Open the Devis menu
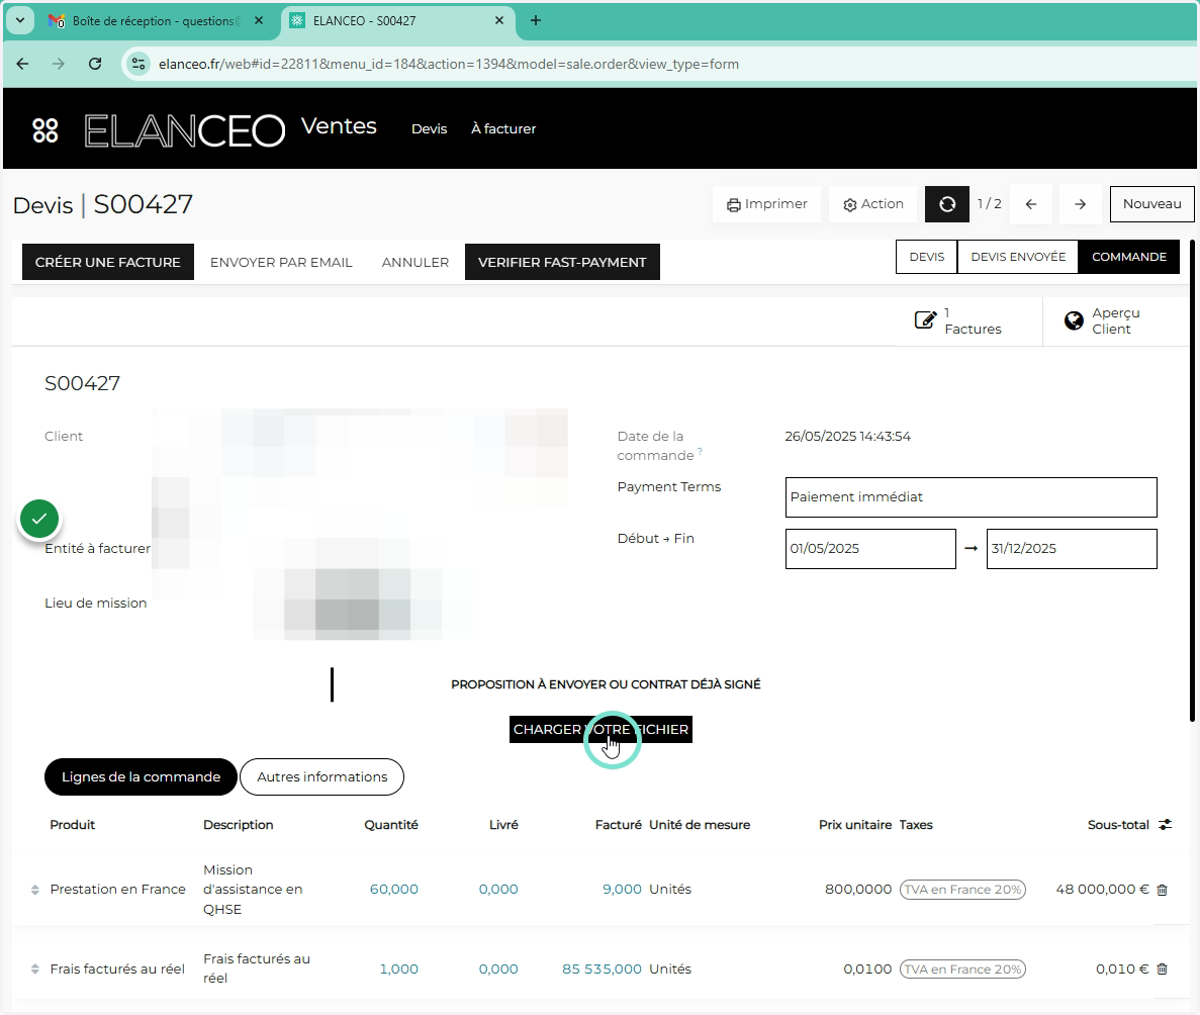Image resolution: width=1200 pixels, height=1015 pixels. 429,129
